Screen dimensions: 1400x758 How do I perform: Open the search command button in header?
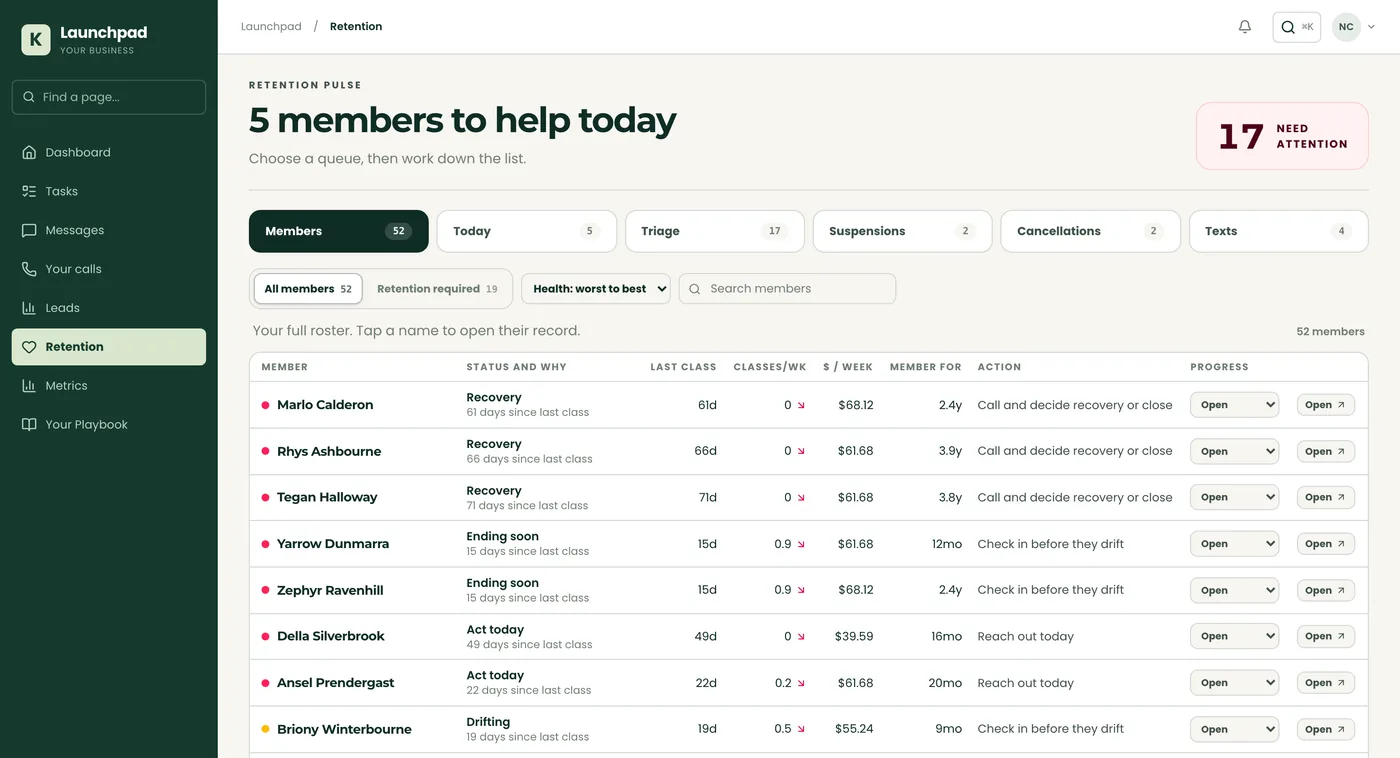click(1297, 27)
